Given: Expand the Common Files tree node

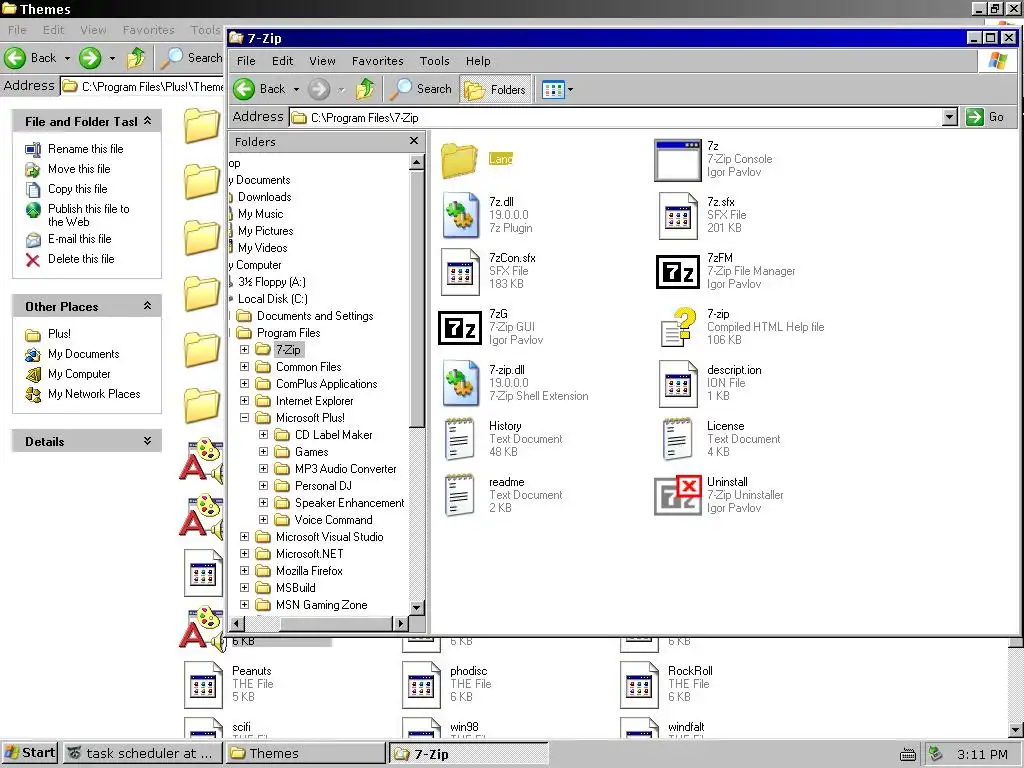Looking at the screenshot, I should (244, 367).
